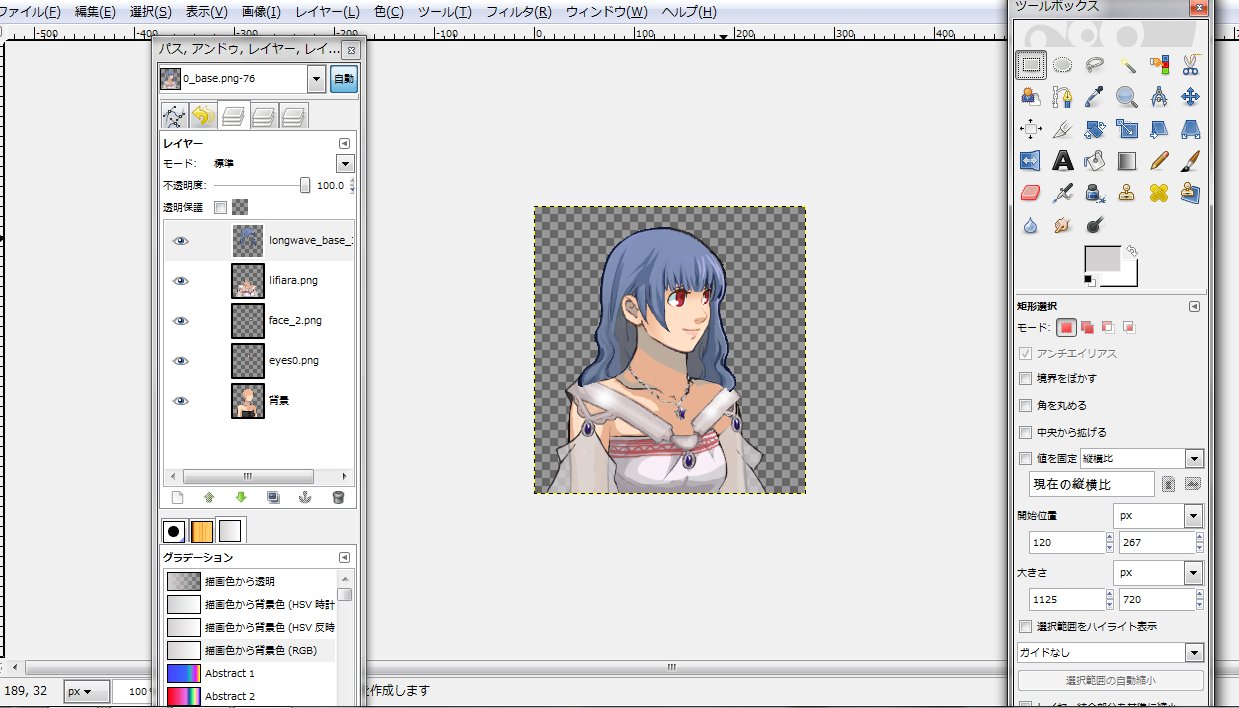This screenshot has height=708, width=1239.
Task: Enable 角を丸める checkbox
Action: tap(1025, 406)
